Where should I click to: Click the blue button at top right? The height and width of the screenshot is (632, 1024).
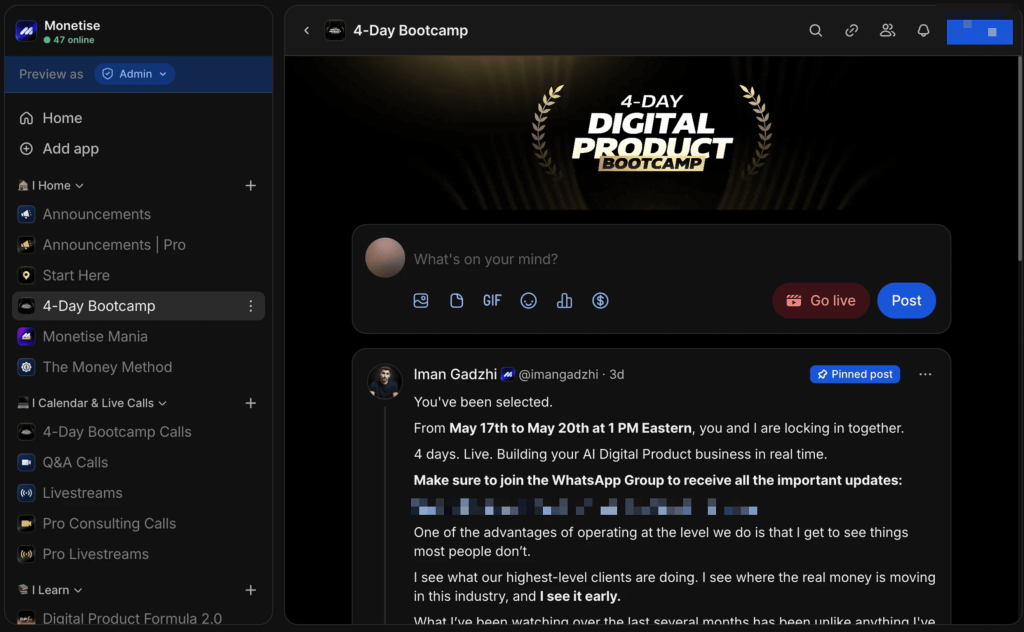click(x=979, y=31)
